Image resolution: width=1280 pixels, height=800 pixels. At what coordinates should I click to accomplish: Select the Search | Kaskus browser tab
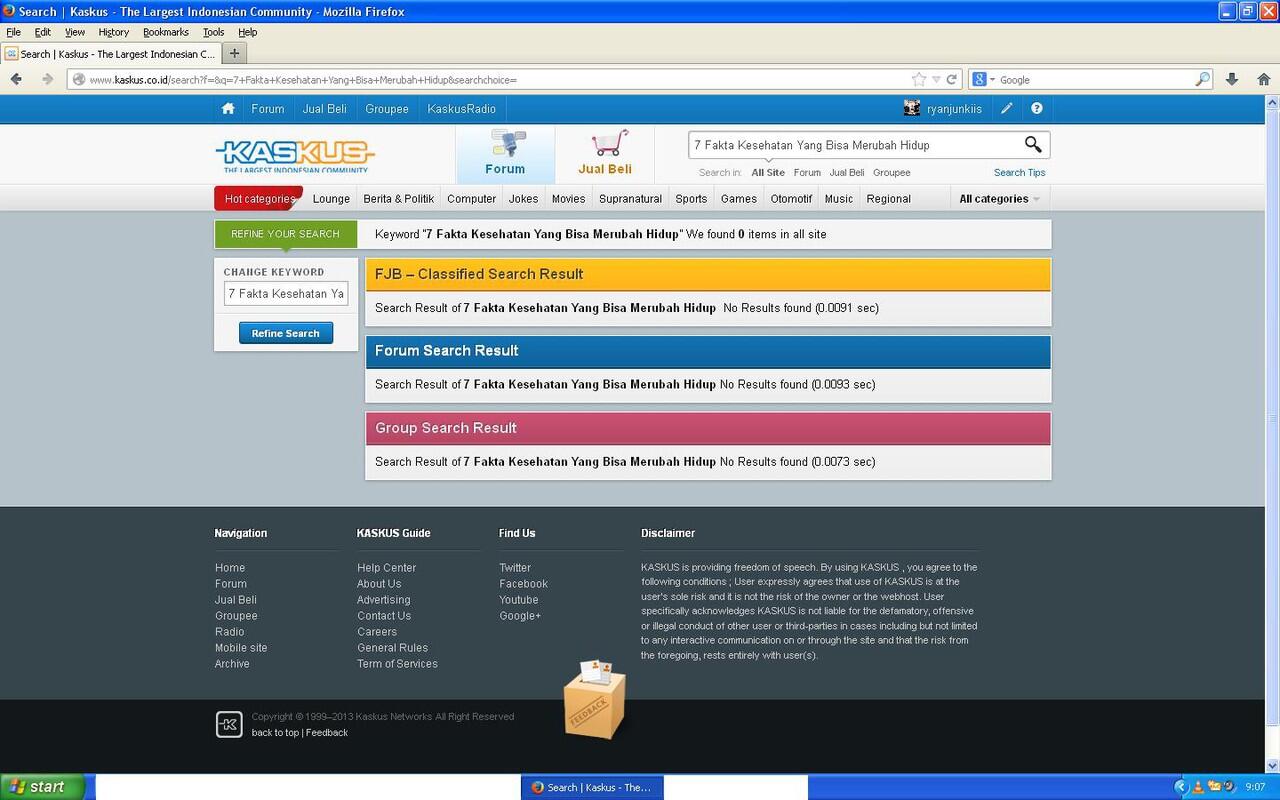(x=110, y=54)
